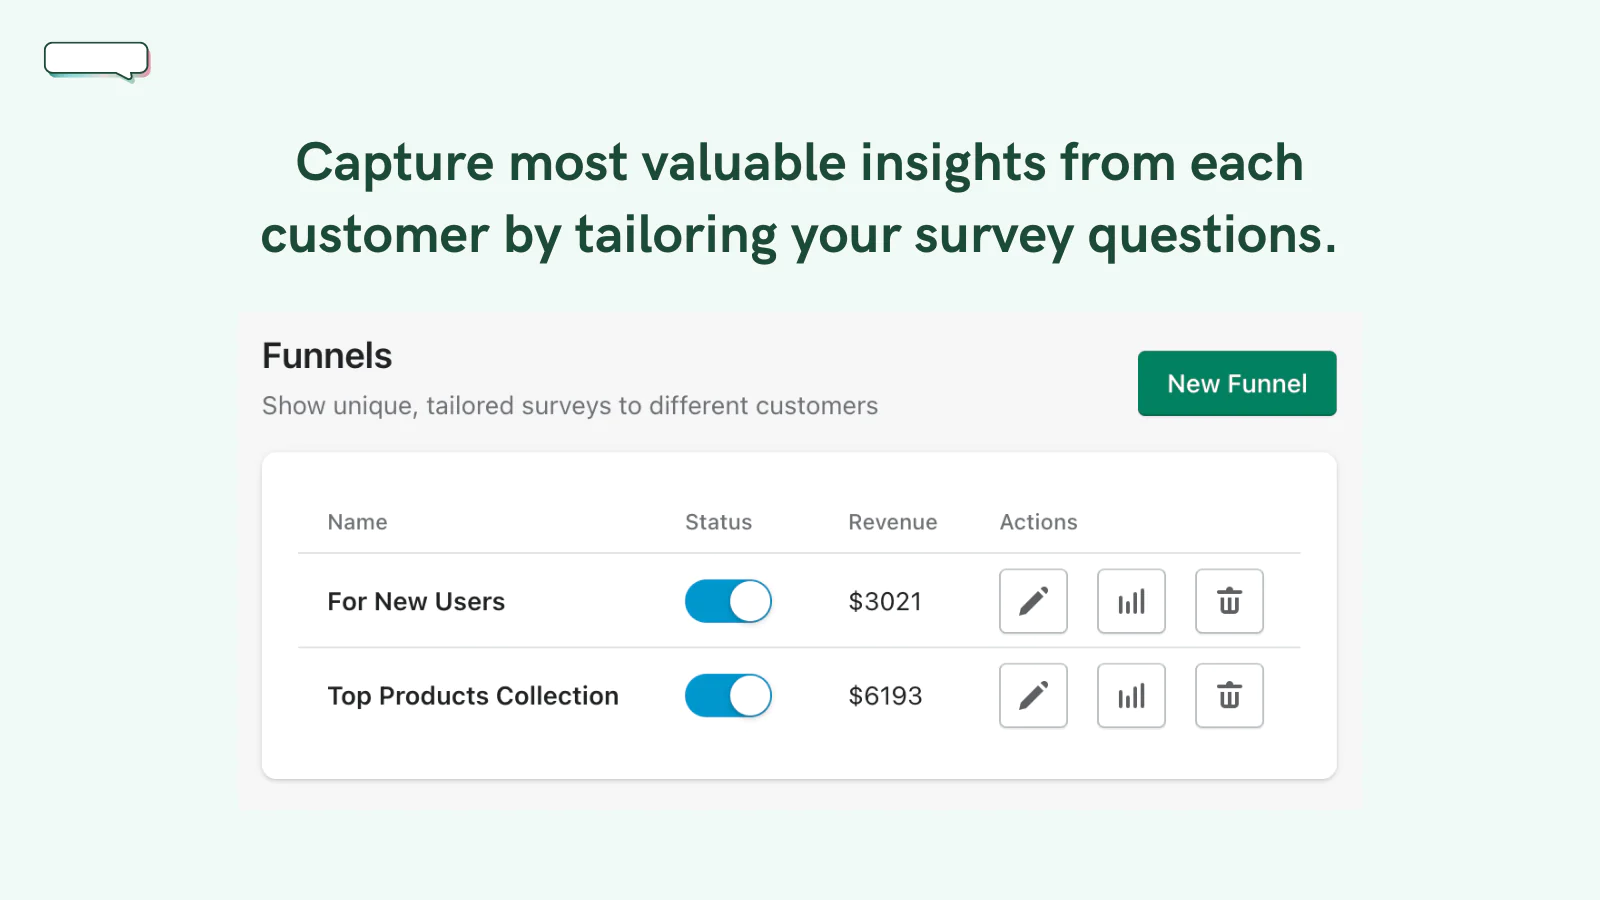Screen dimensions: 1600x900
Task: Turn off Top Products Collection toggle
Action: click(x=728, y=695)
